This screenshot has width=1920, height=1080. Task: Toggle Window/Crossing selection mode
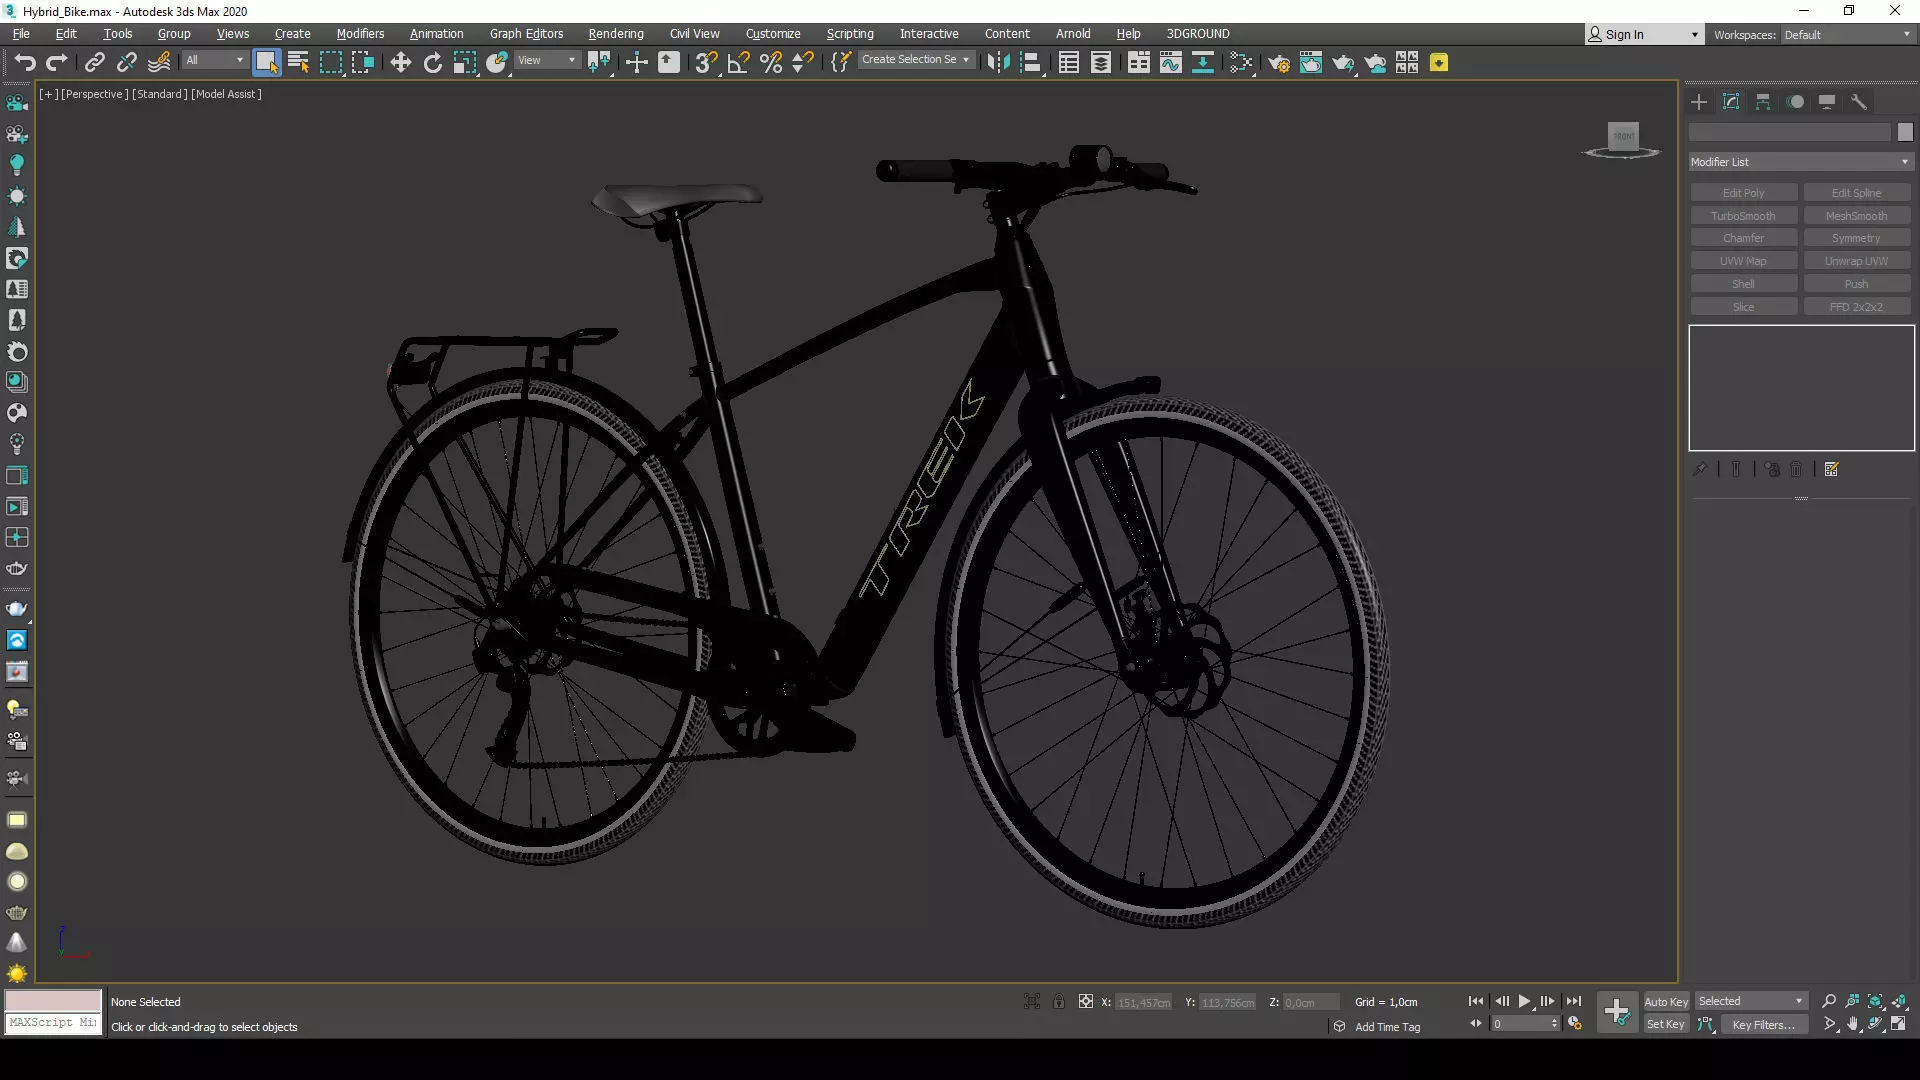pyautogui.click(x=363, y=63)
